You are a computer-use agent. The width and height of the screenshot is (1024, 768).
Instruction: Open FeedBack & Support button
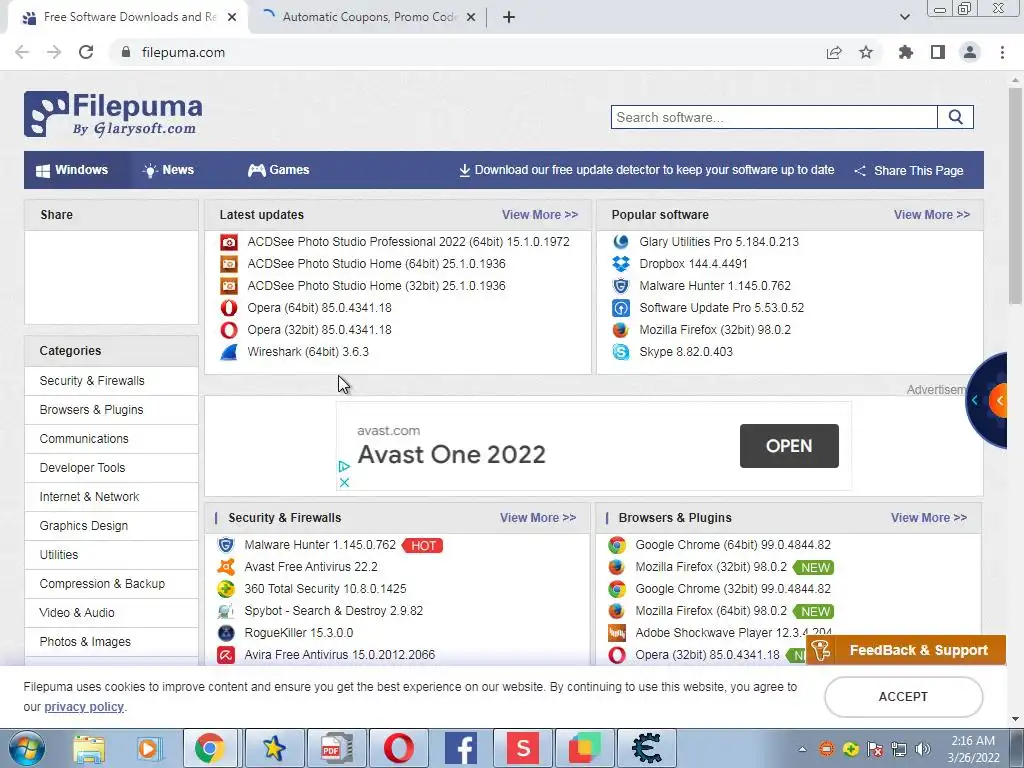coord(906,650)
